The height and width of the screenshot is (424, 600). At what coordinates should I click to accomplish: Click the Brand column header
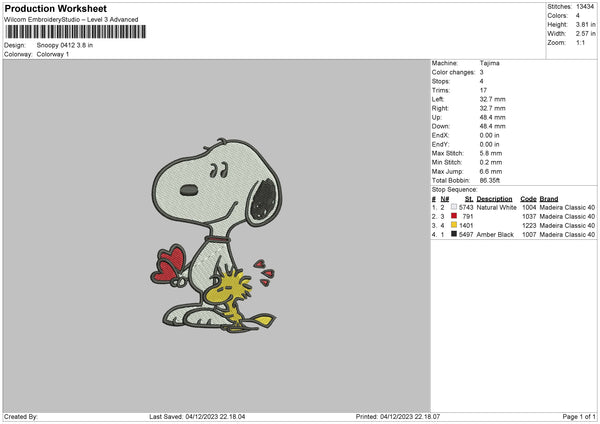[550, 199]
